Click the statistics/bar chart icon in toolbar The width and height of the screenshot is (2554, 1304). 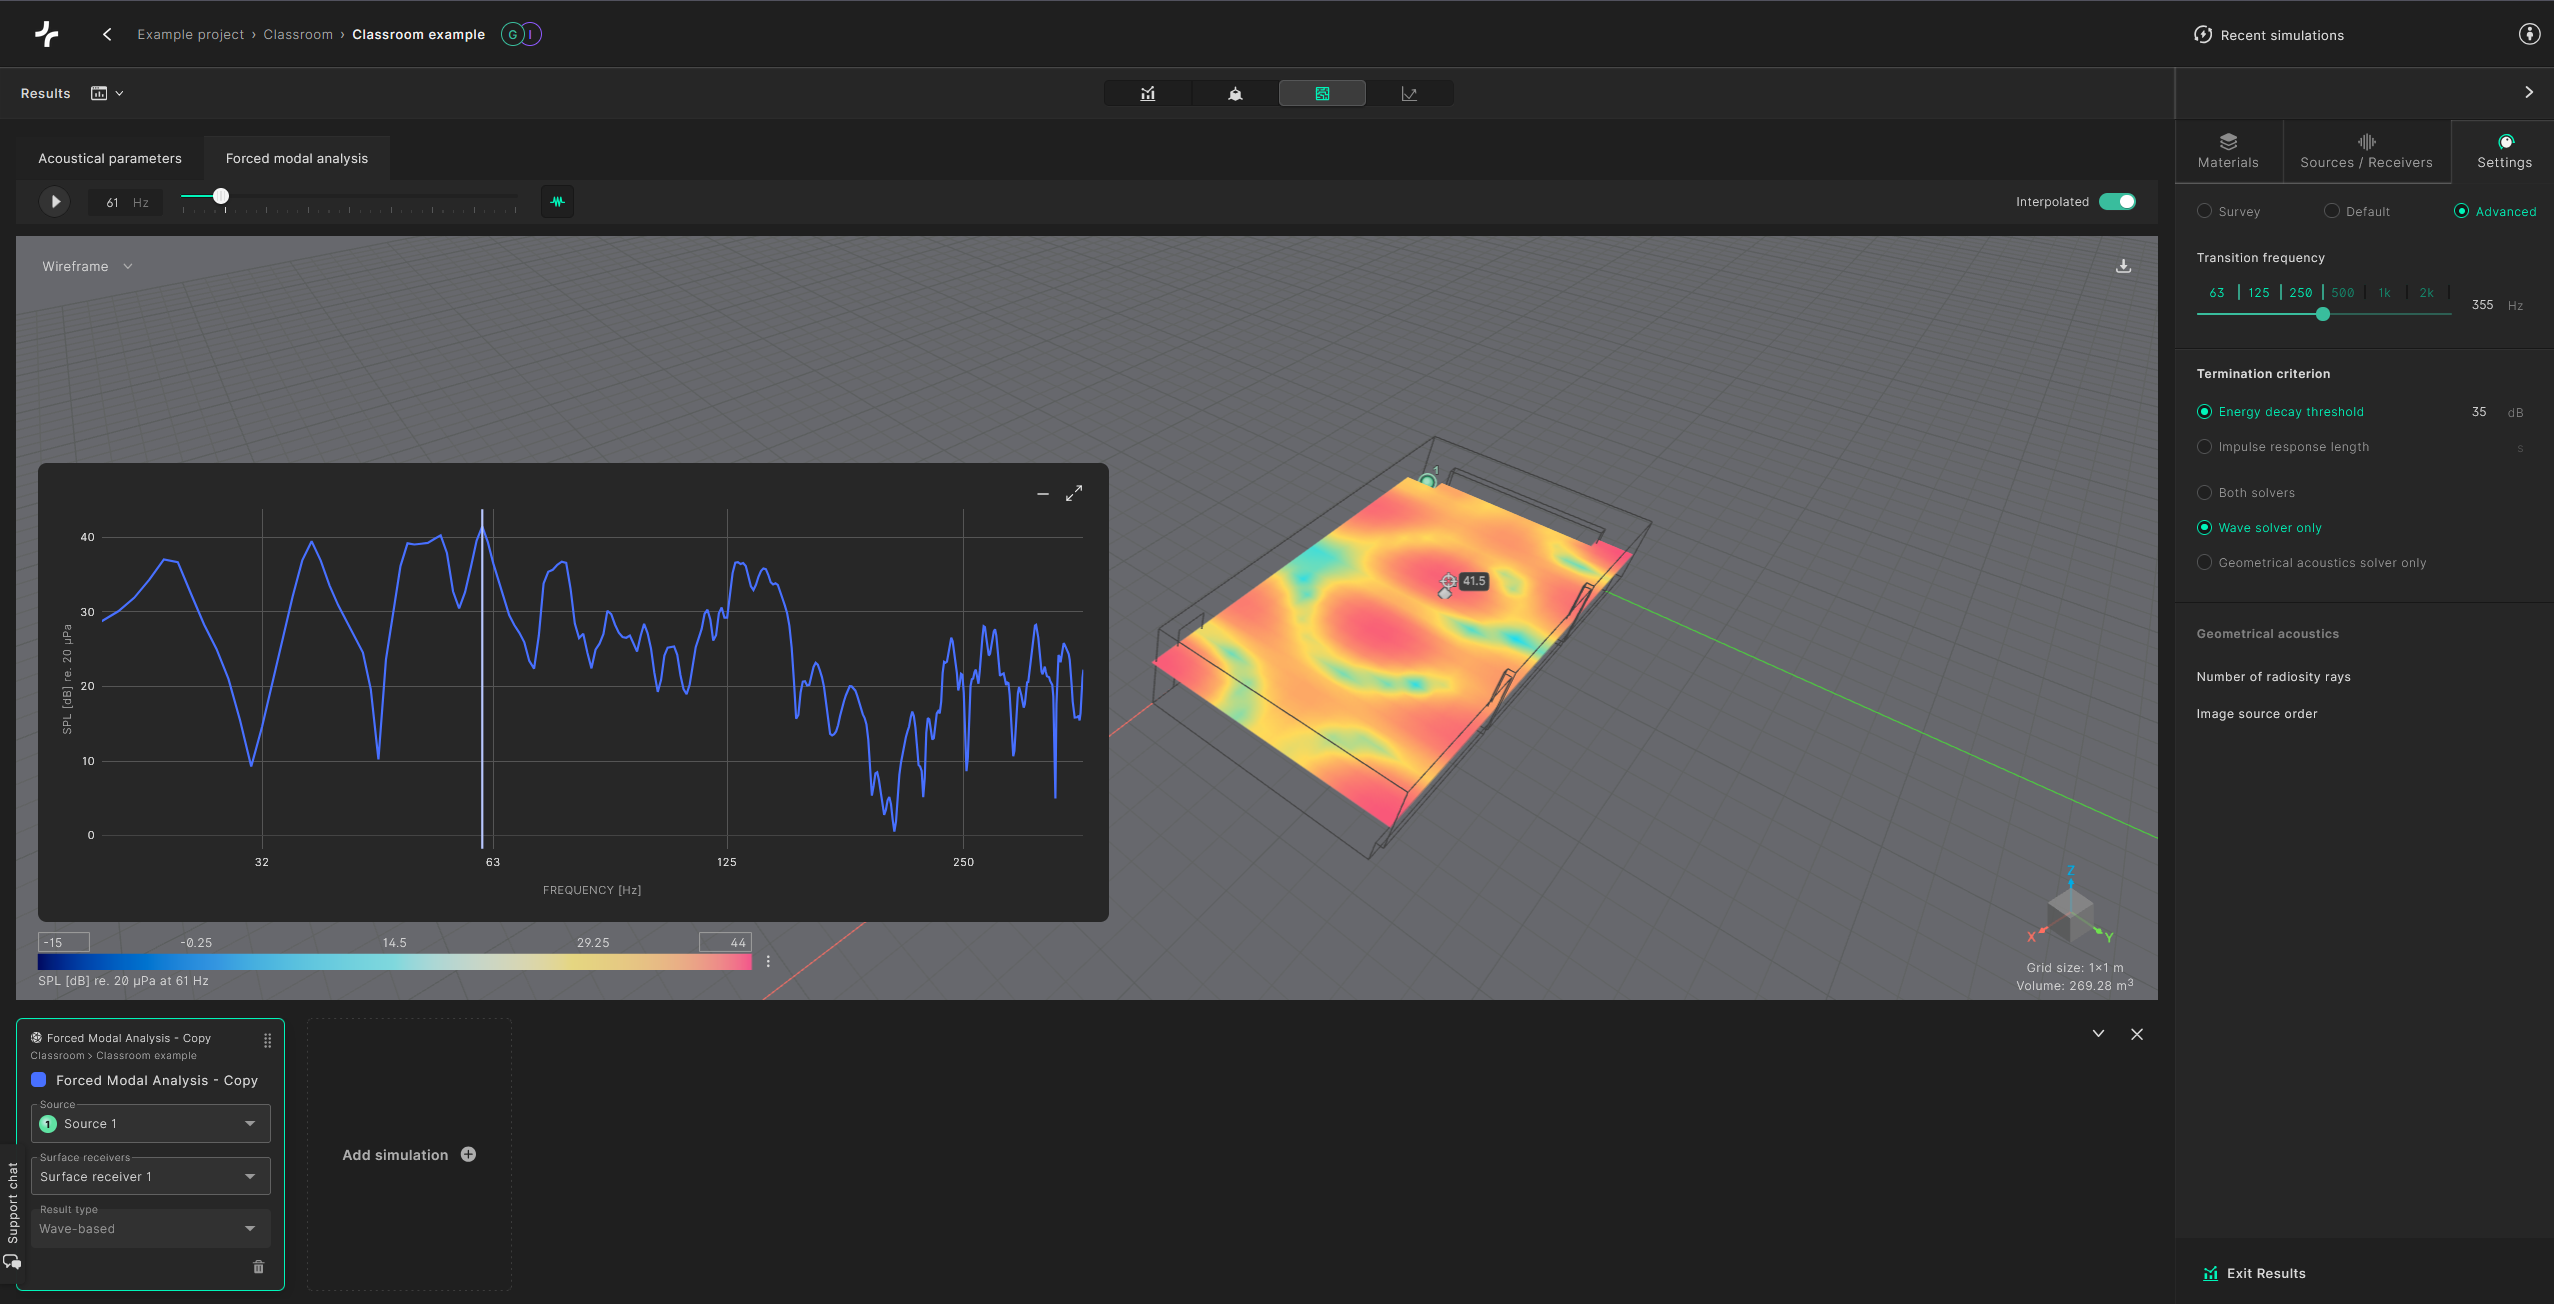point(1147,93)
